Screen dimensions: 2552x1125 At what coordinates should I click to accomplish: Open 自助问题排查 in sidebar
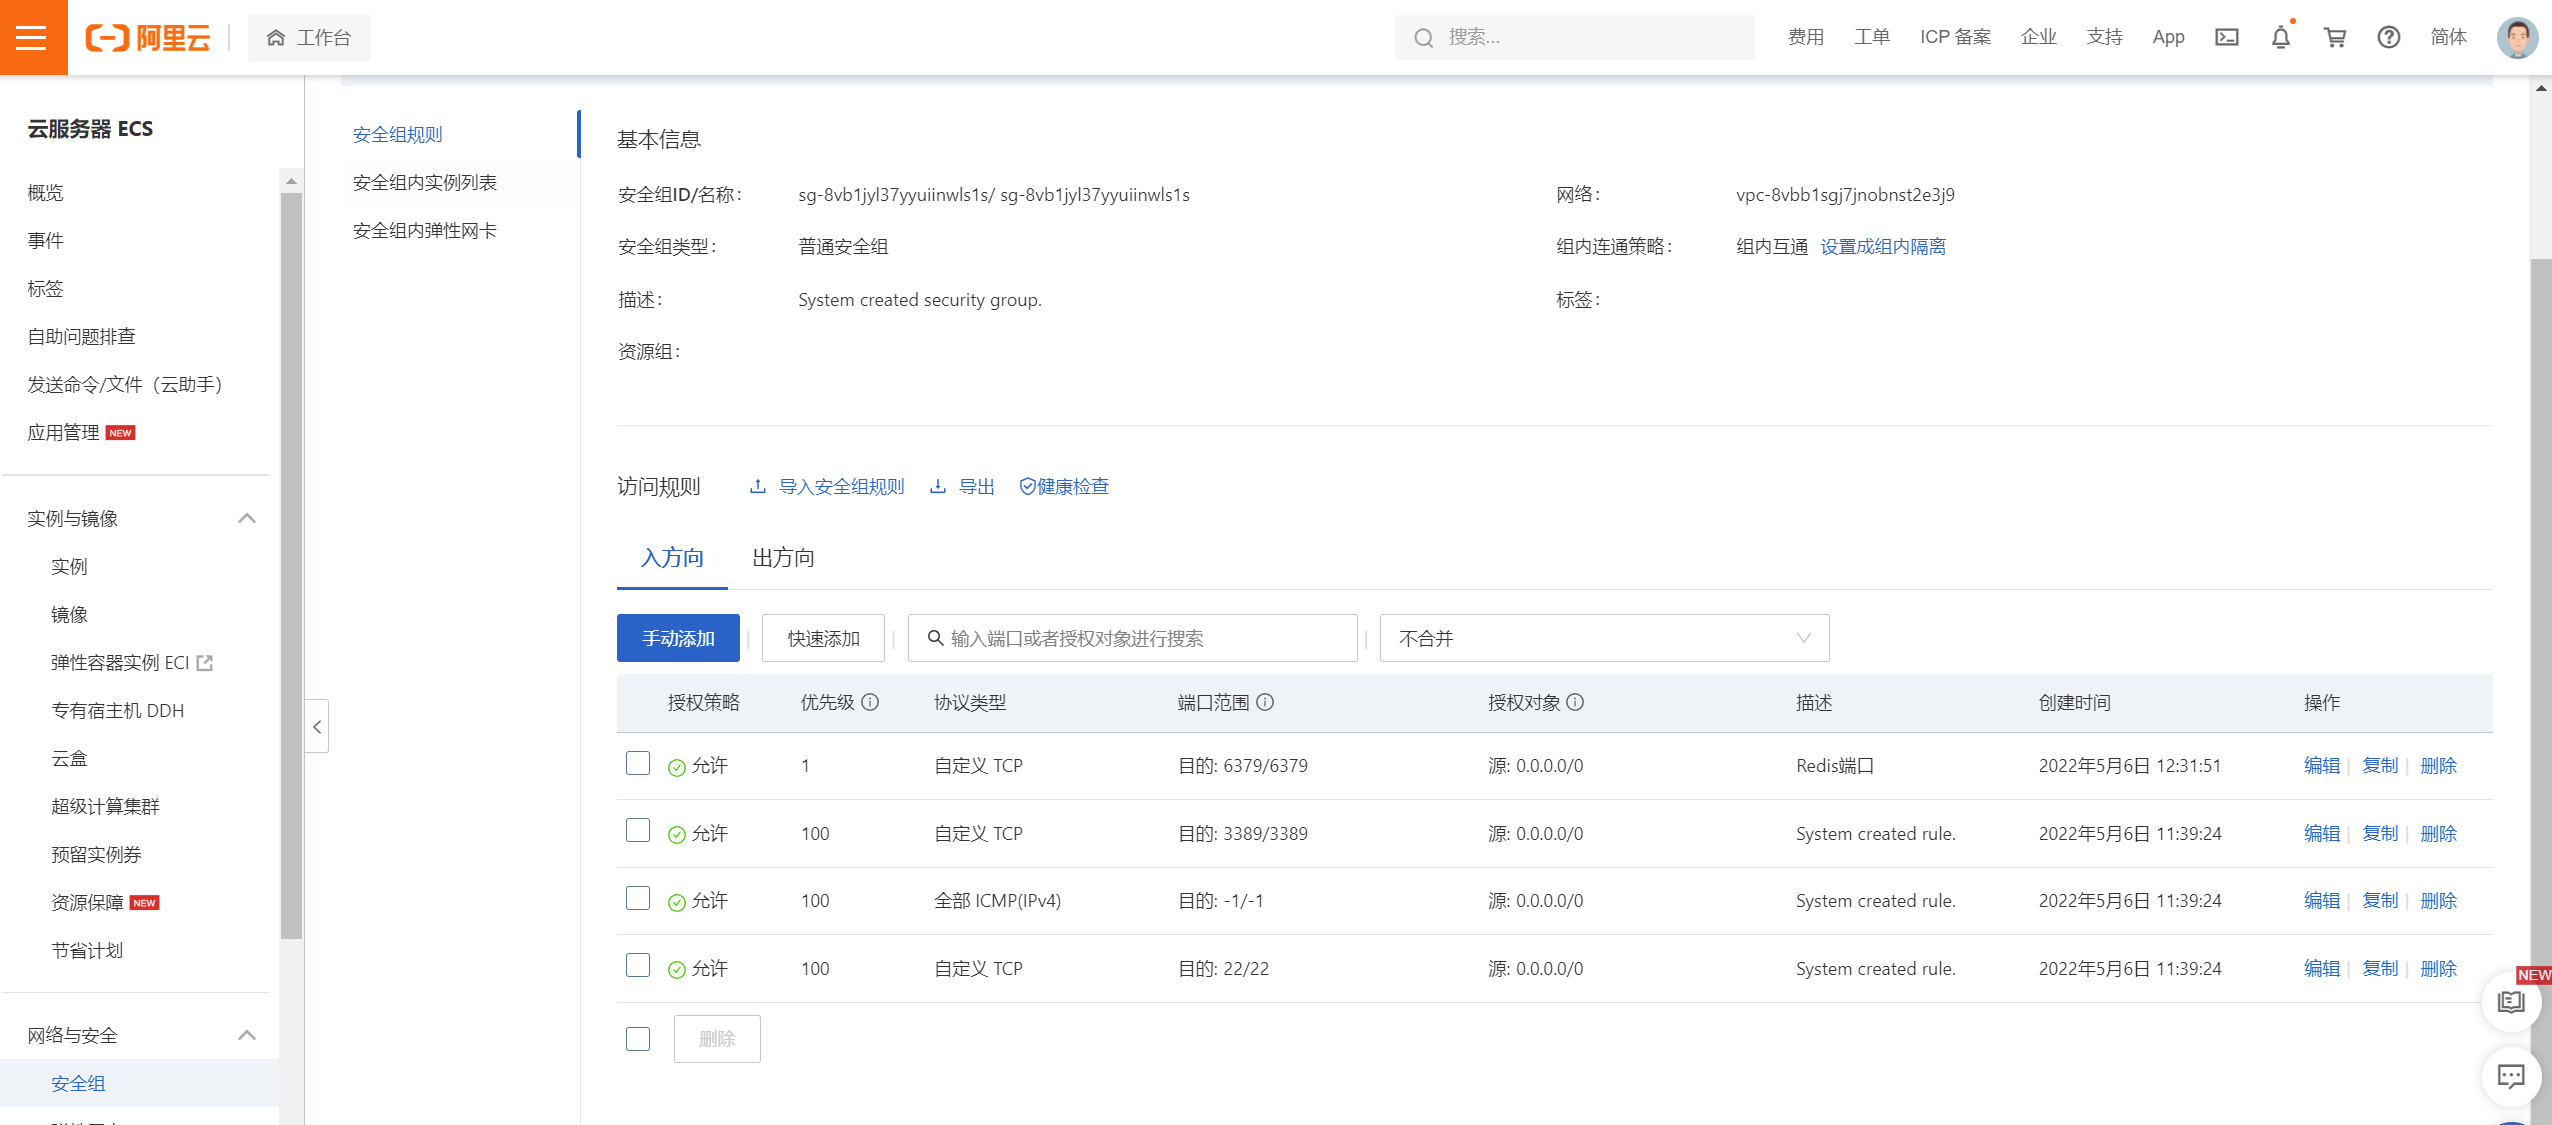click(x=81, y=336)
